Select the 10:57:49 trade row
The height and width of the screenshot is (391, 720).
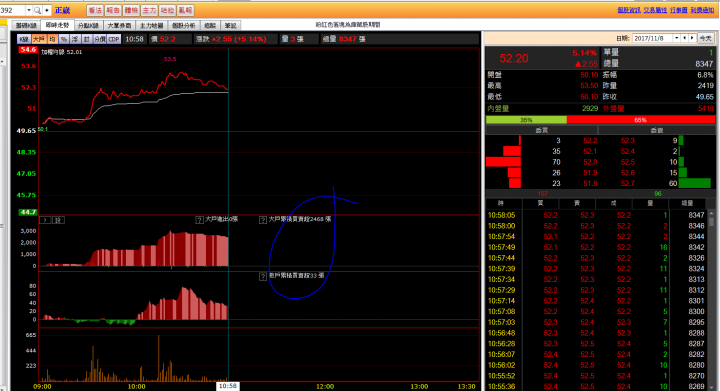(596, 247)
